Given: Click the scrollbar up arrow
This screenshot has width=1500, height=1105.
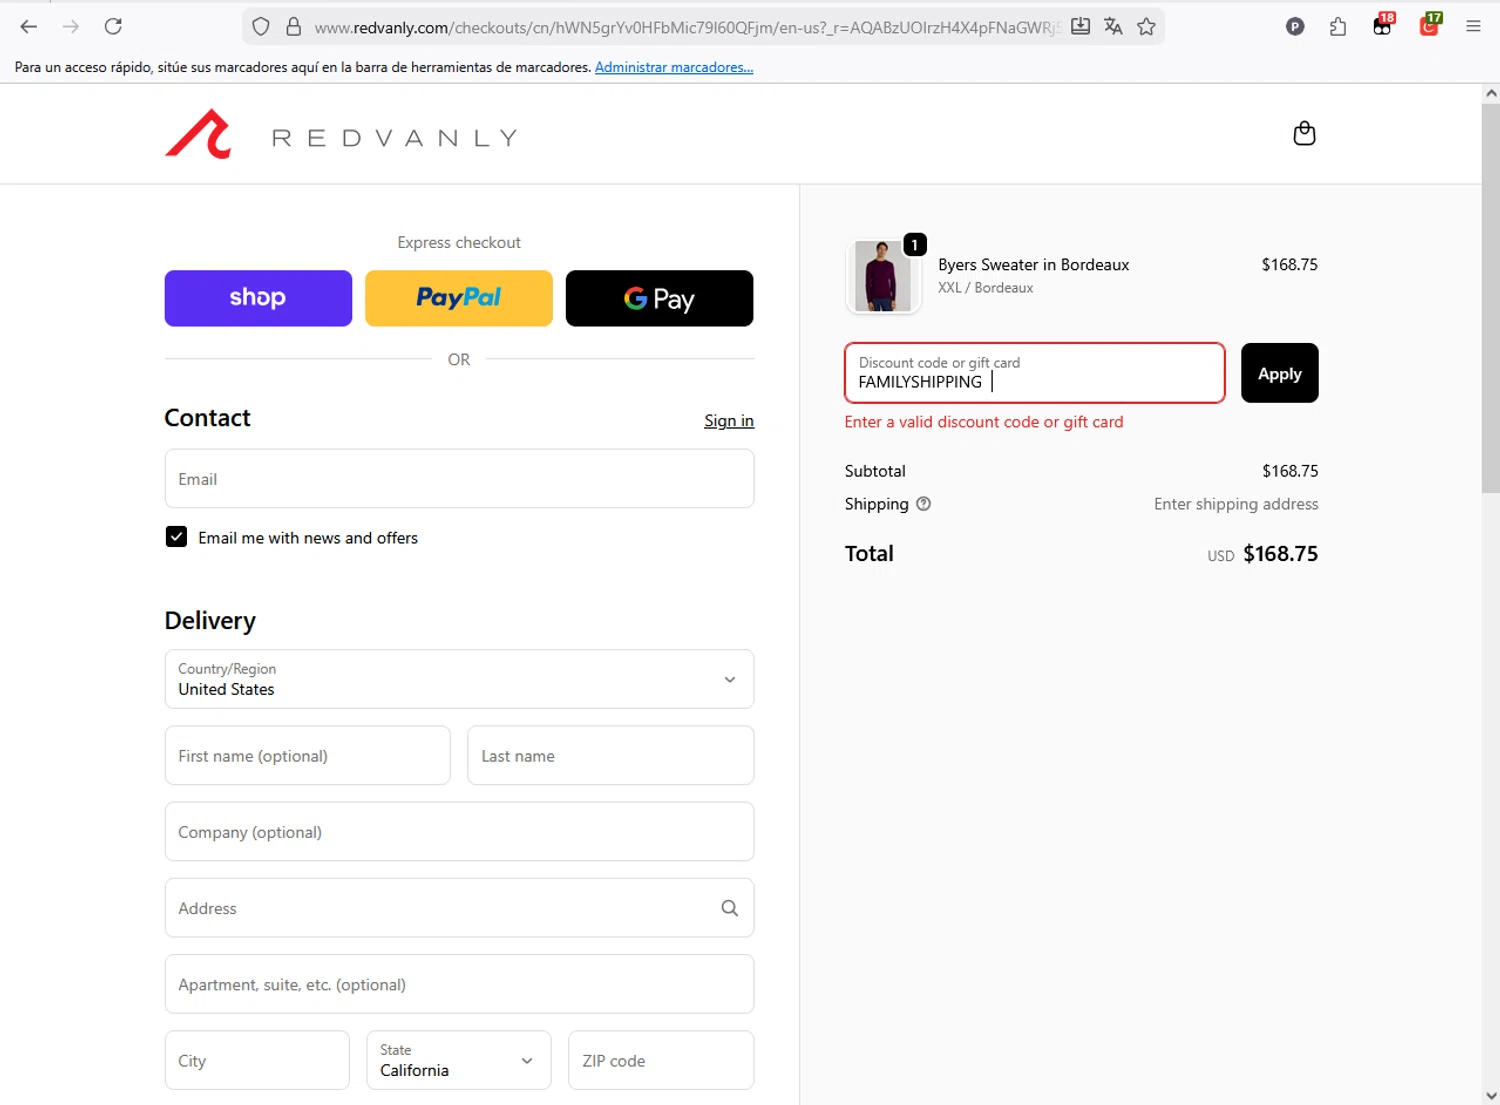Looking at the screenshot, I should (x=1491, y=93).
